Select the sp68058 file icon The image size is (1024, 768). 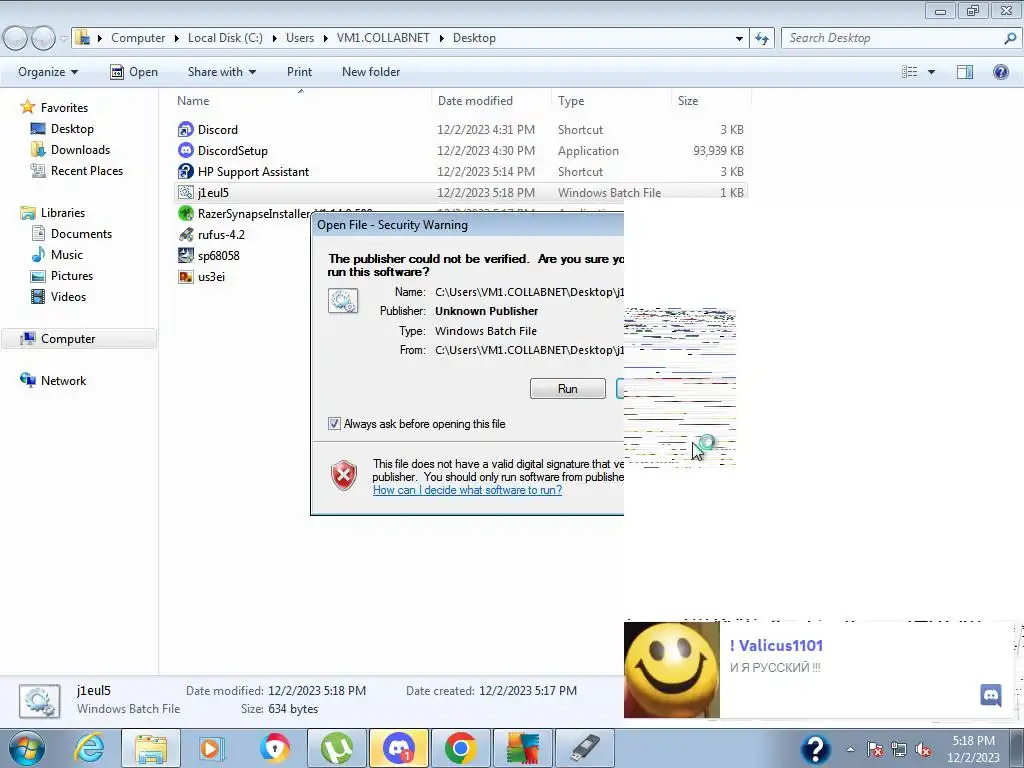point(185,255)
